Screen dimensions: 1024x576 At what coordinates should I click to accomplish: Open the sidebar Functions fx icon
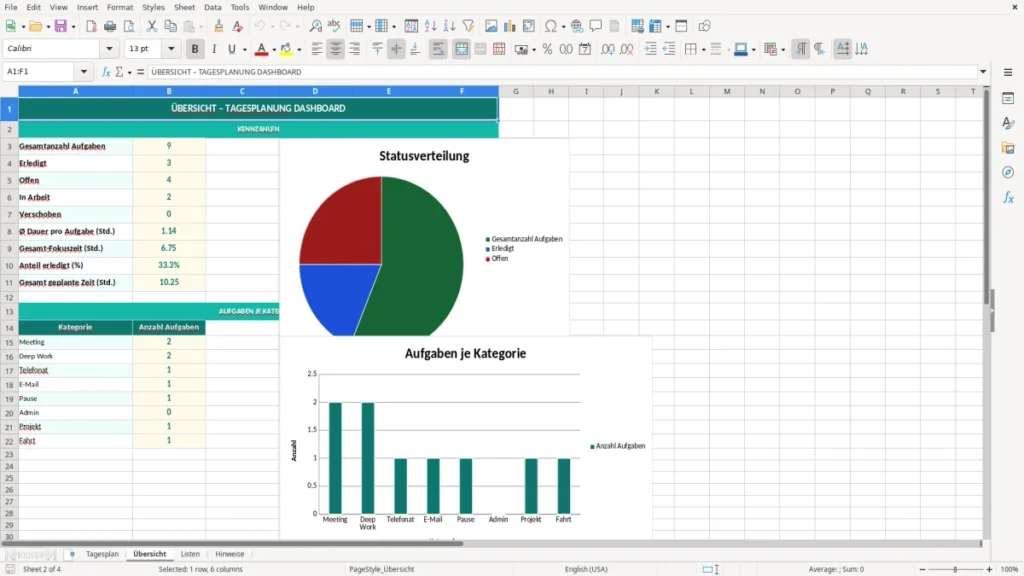point(1008,197)
